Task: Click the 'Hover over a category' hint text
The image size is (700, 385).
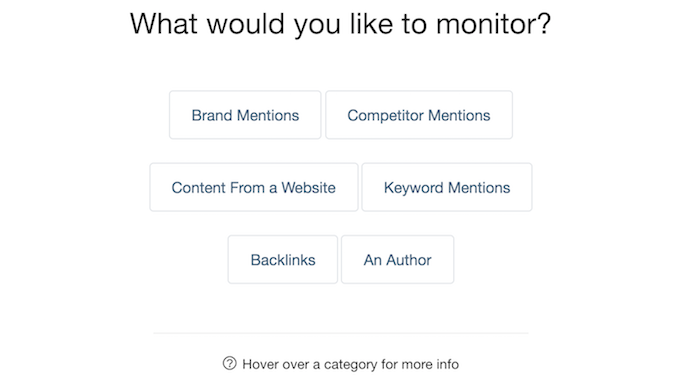Action: 350,364
